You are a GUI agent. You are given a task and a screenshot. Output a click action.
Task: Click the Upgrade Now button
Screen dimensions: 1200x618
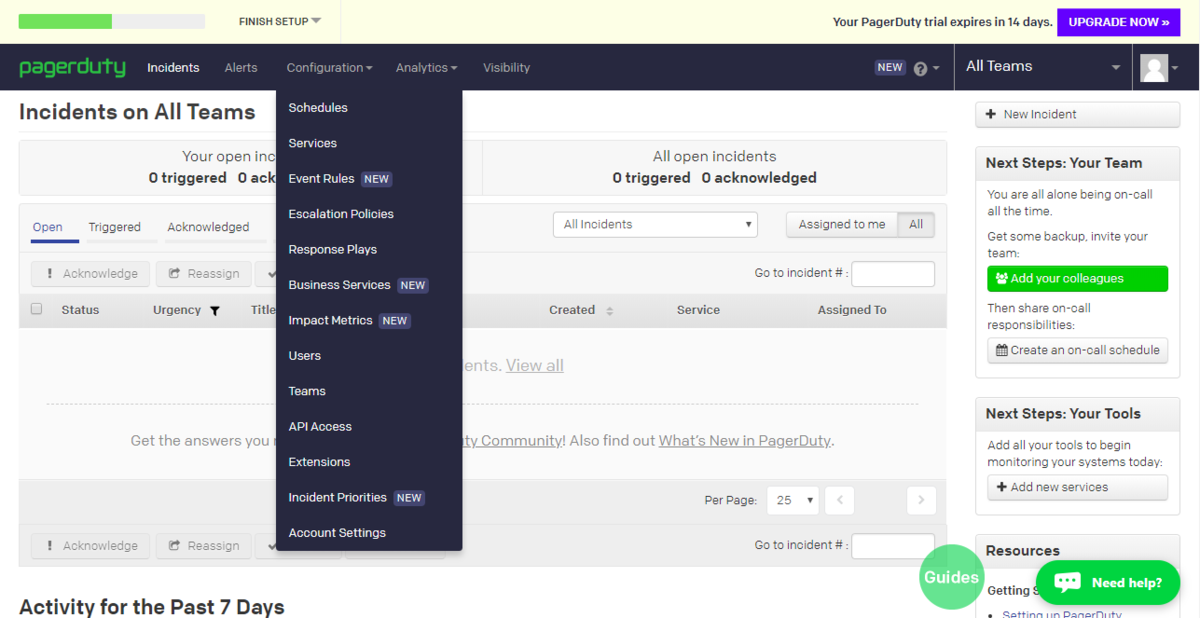[x=1119, y=21]
